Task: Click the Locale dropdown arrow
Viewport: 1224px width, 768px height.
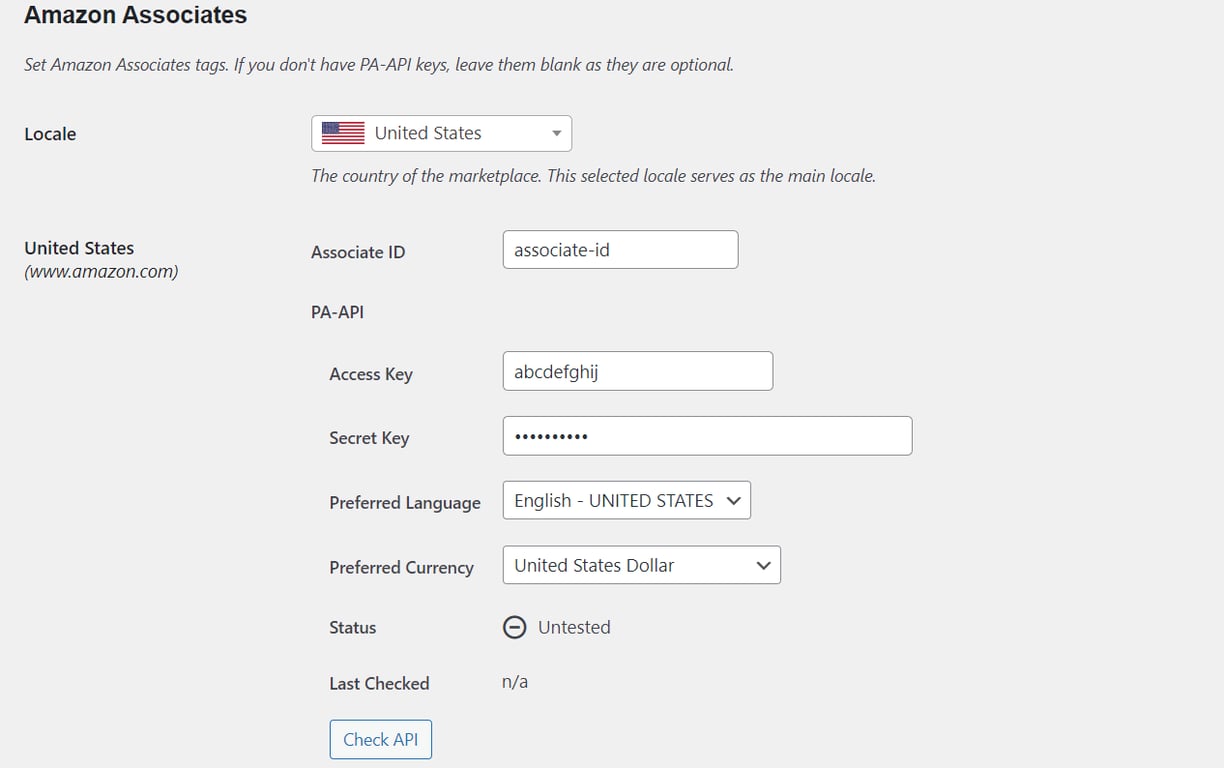Action: 556,132
